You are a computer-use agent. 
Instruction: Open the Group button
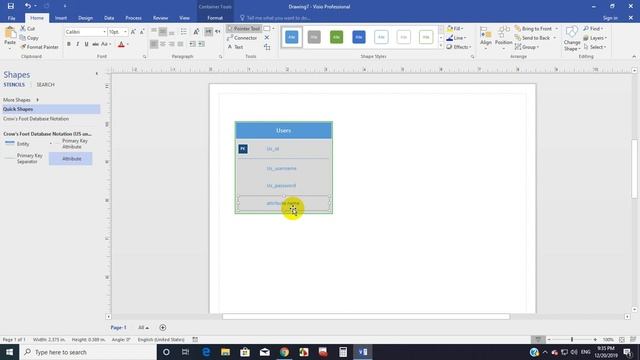point(527,47)
